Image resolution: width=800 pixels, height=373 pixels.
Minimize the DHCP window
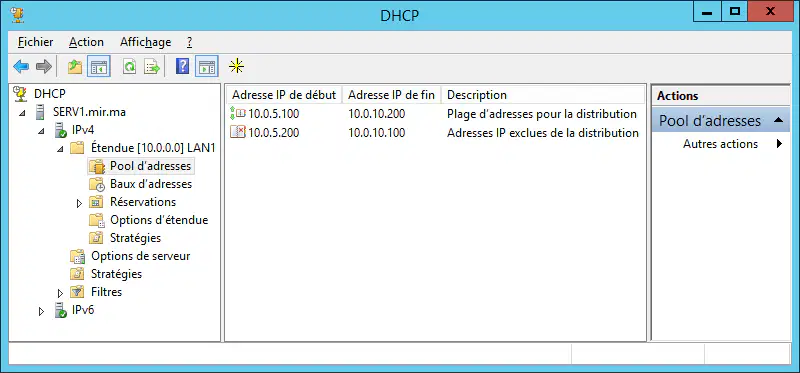[x=707, y=12]
